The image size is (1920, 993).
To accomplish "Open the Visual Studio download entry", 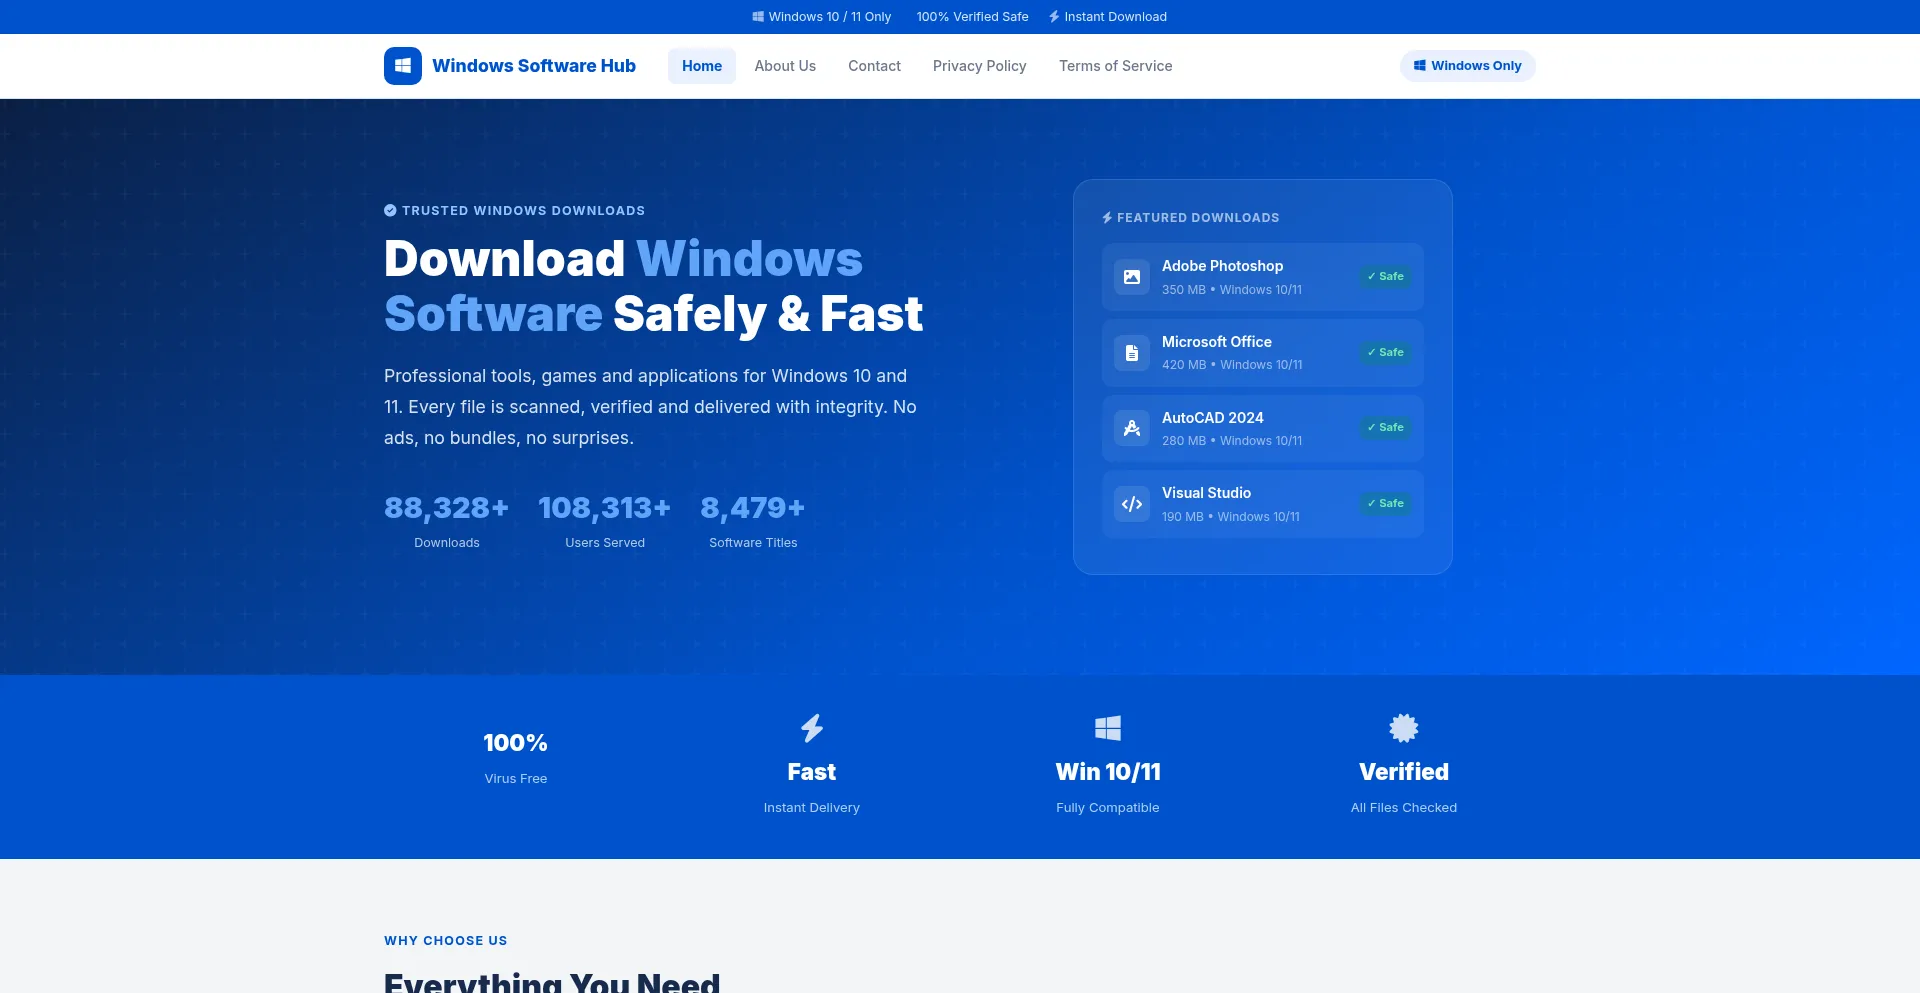I will point(1263,504).
